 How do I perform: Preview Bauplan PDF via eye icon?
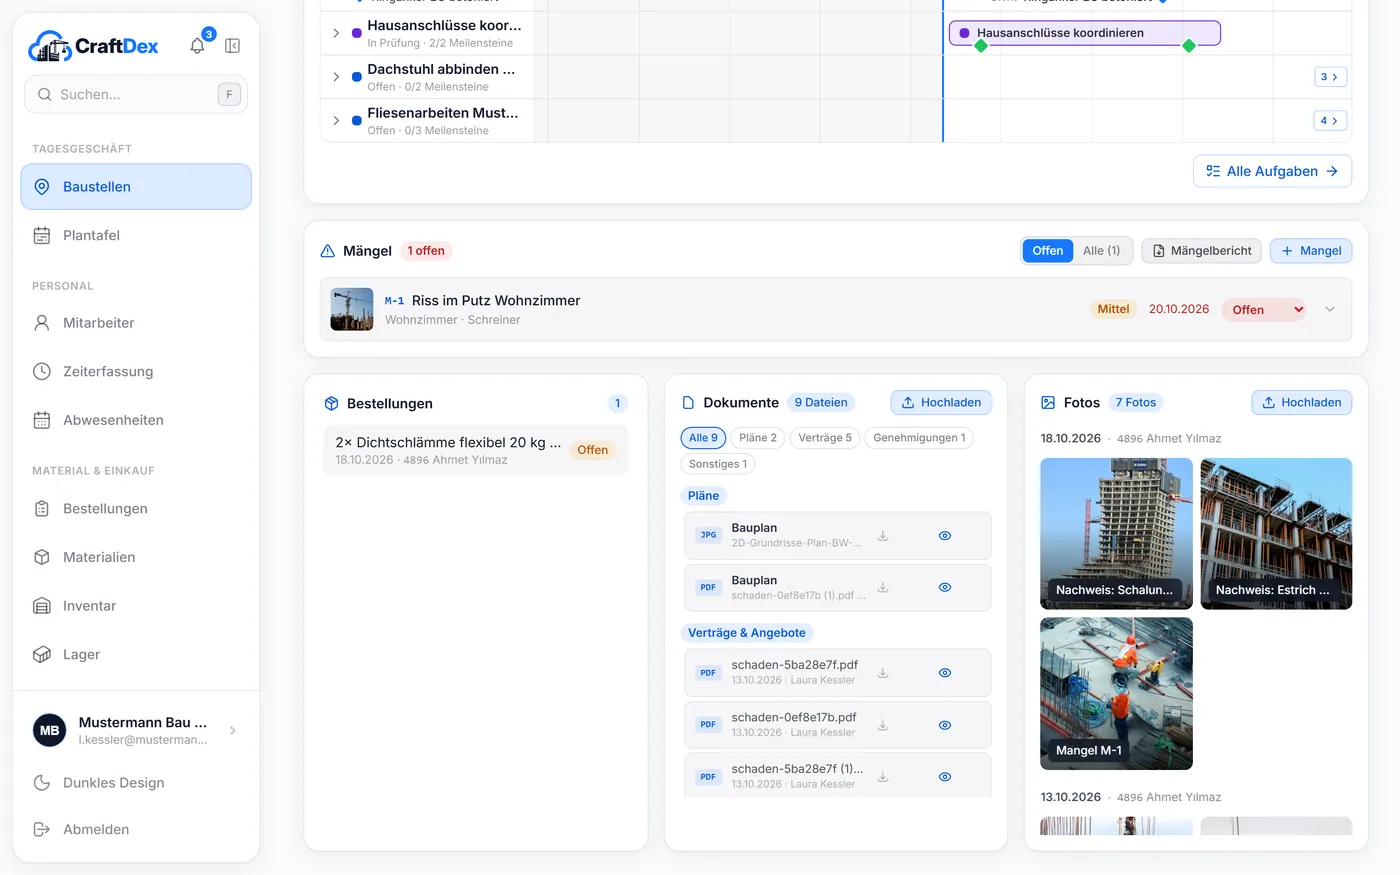coord(945,588)
